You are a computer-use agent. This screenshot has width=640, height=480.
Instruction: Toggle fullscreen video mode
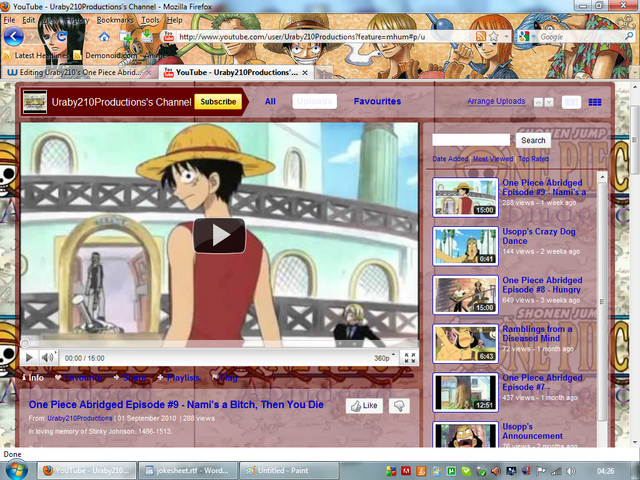point(410,358)
